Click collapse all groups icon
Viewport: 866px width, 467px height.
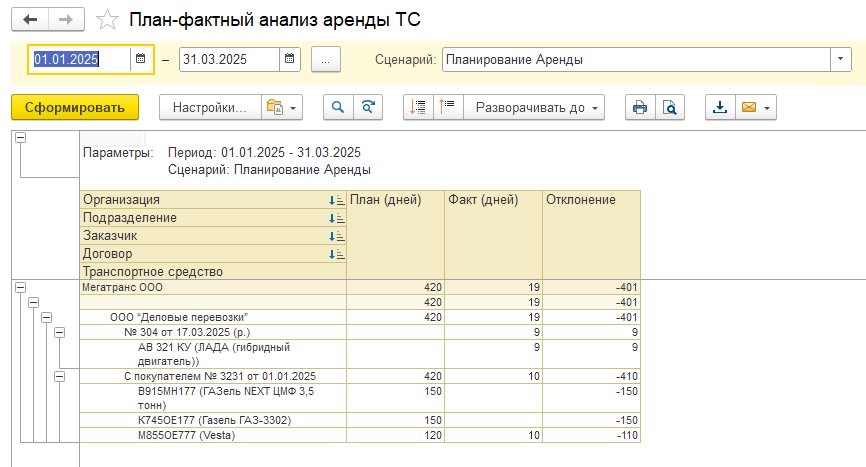tap(448, 107)
